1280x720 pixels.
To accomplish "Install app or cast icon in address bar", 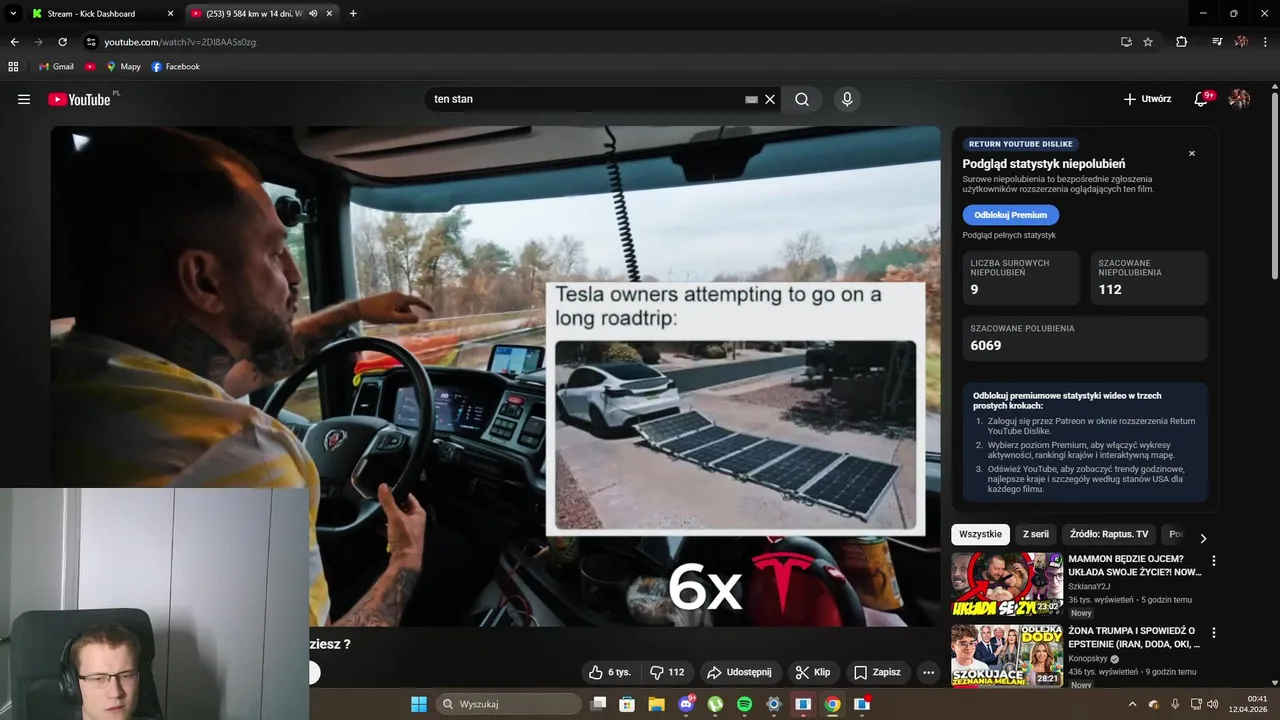I will tap(1126, 42).
